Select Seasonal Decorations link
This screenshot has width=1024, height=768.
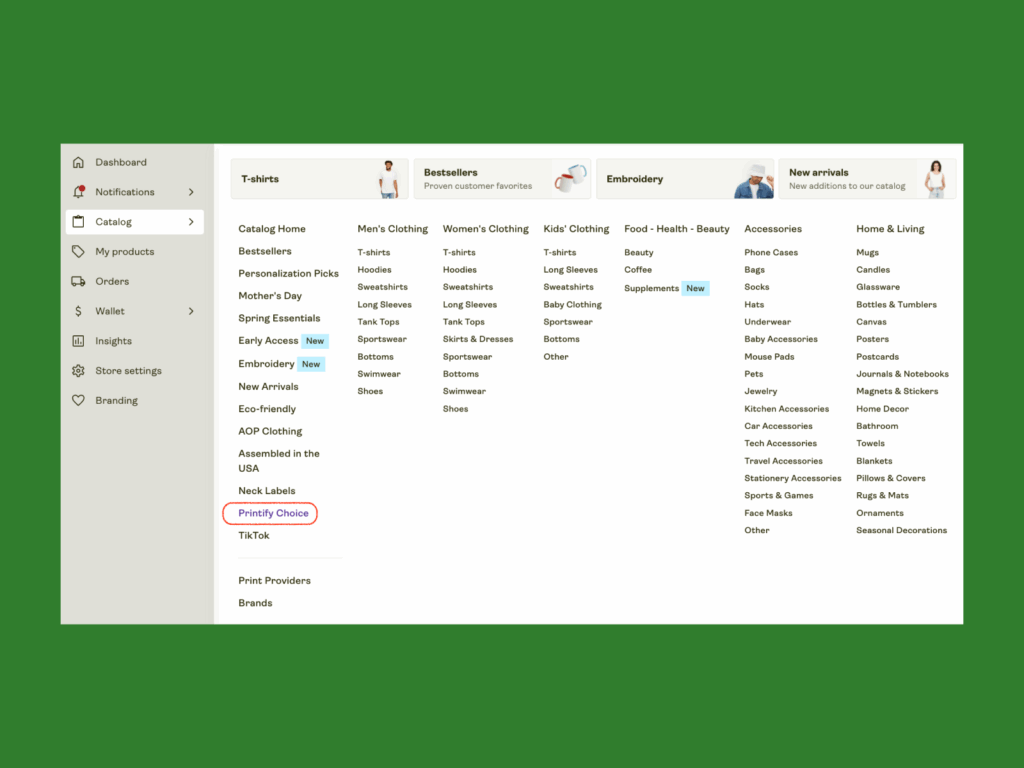click(x=901, y=530)
